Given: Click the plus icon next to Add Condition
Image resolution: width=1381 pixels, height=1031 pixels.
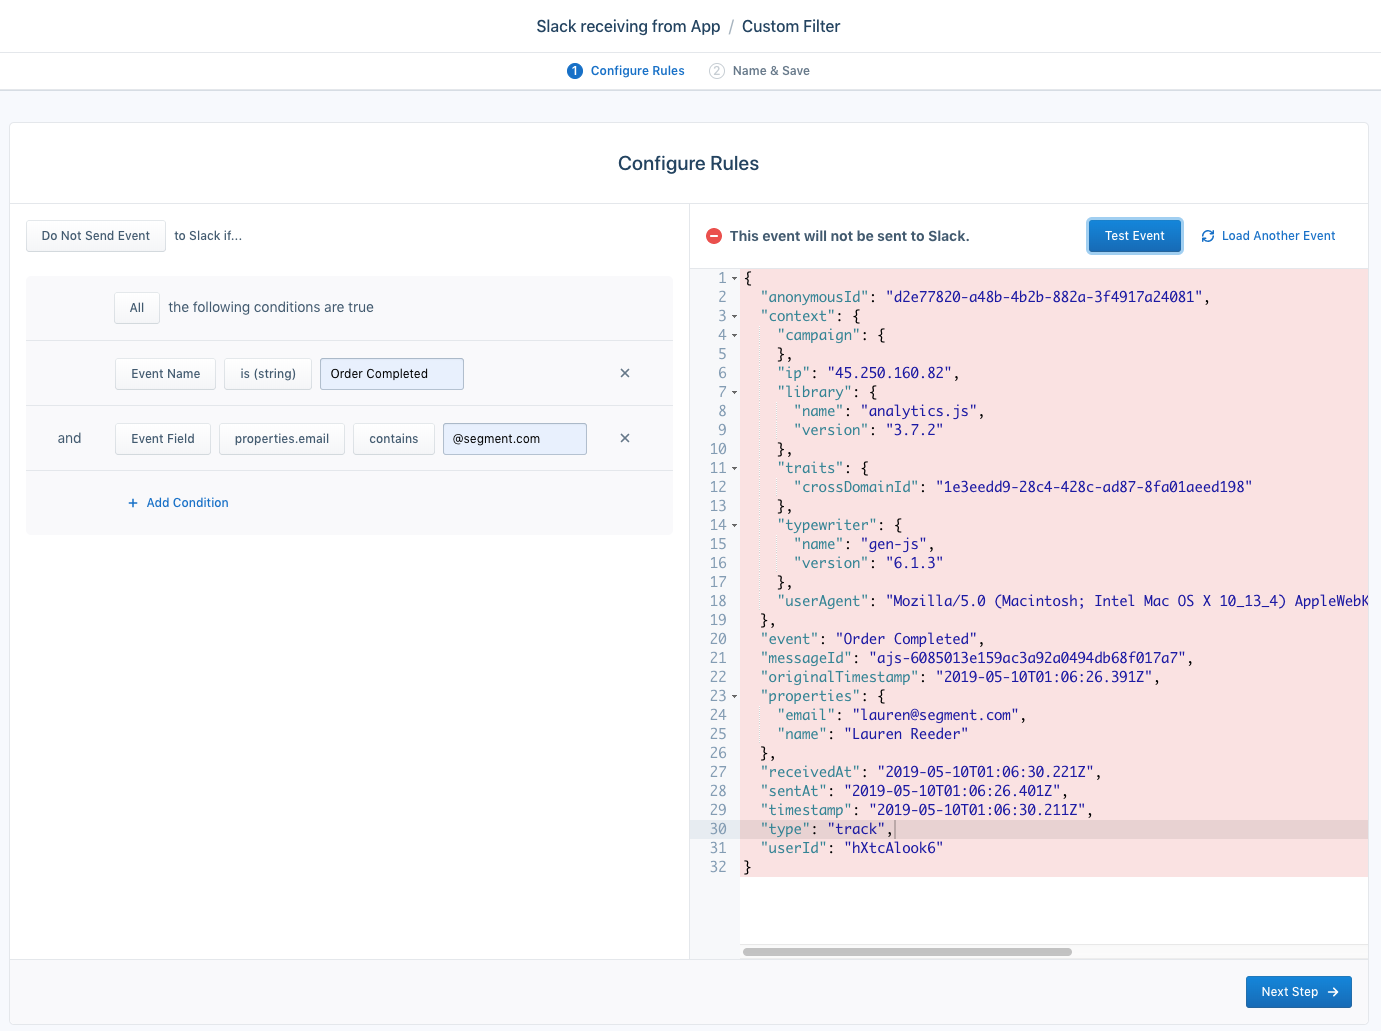Looking at the screenshot, I should coord(133,502).
